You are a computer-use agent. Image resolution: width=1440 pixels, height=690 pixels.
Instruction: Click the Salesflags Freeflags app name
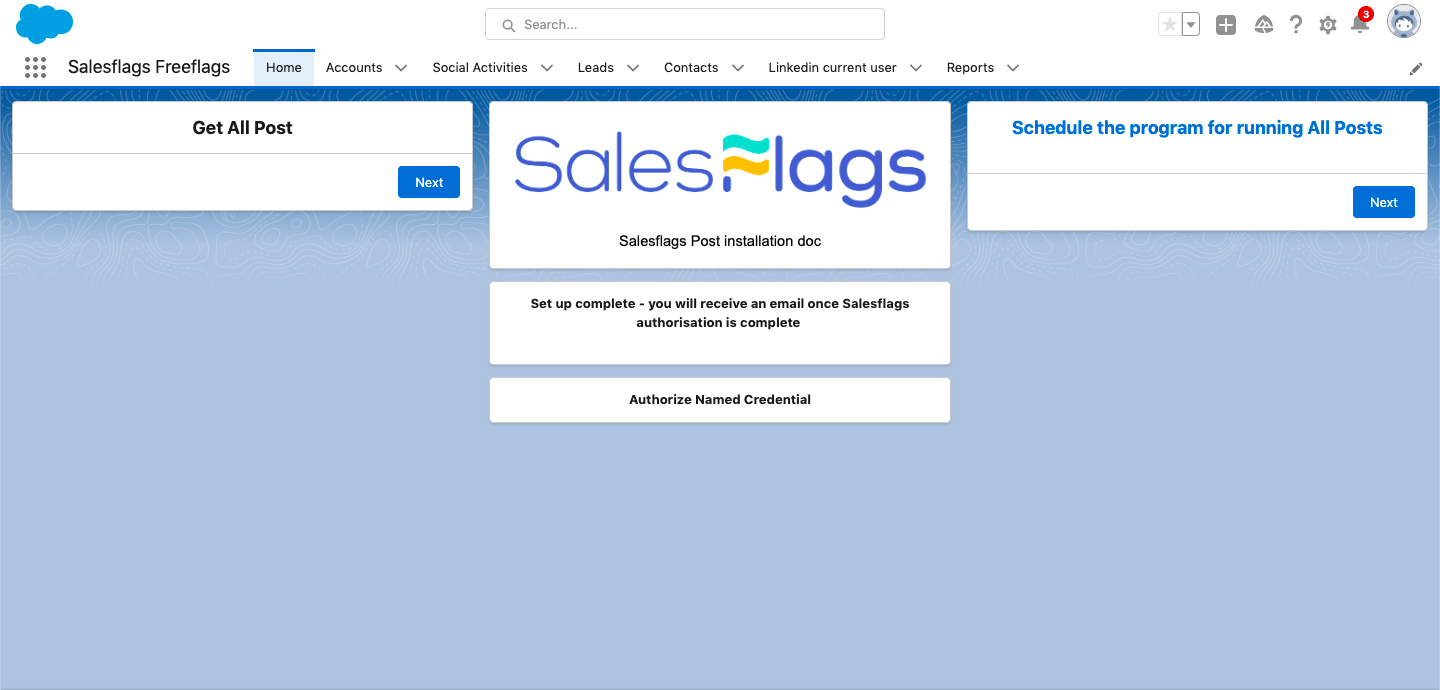[149, 67]
